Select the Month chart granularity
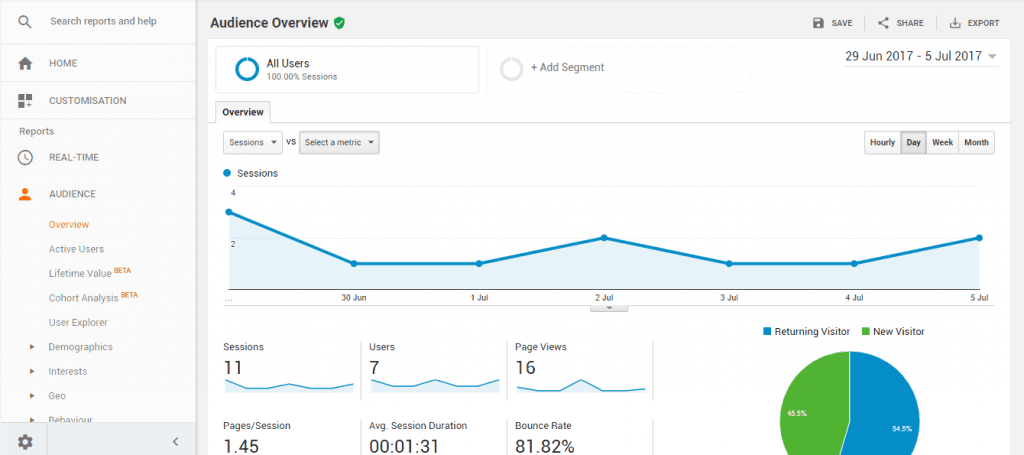This screenshot has height=455, width=1024. (x=976, y=142)
